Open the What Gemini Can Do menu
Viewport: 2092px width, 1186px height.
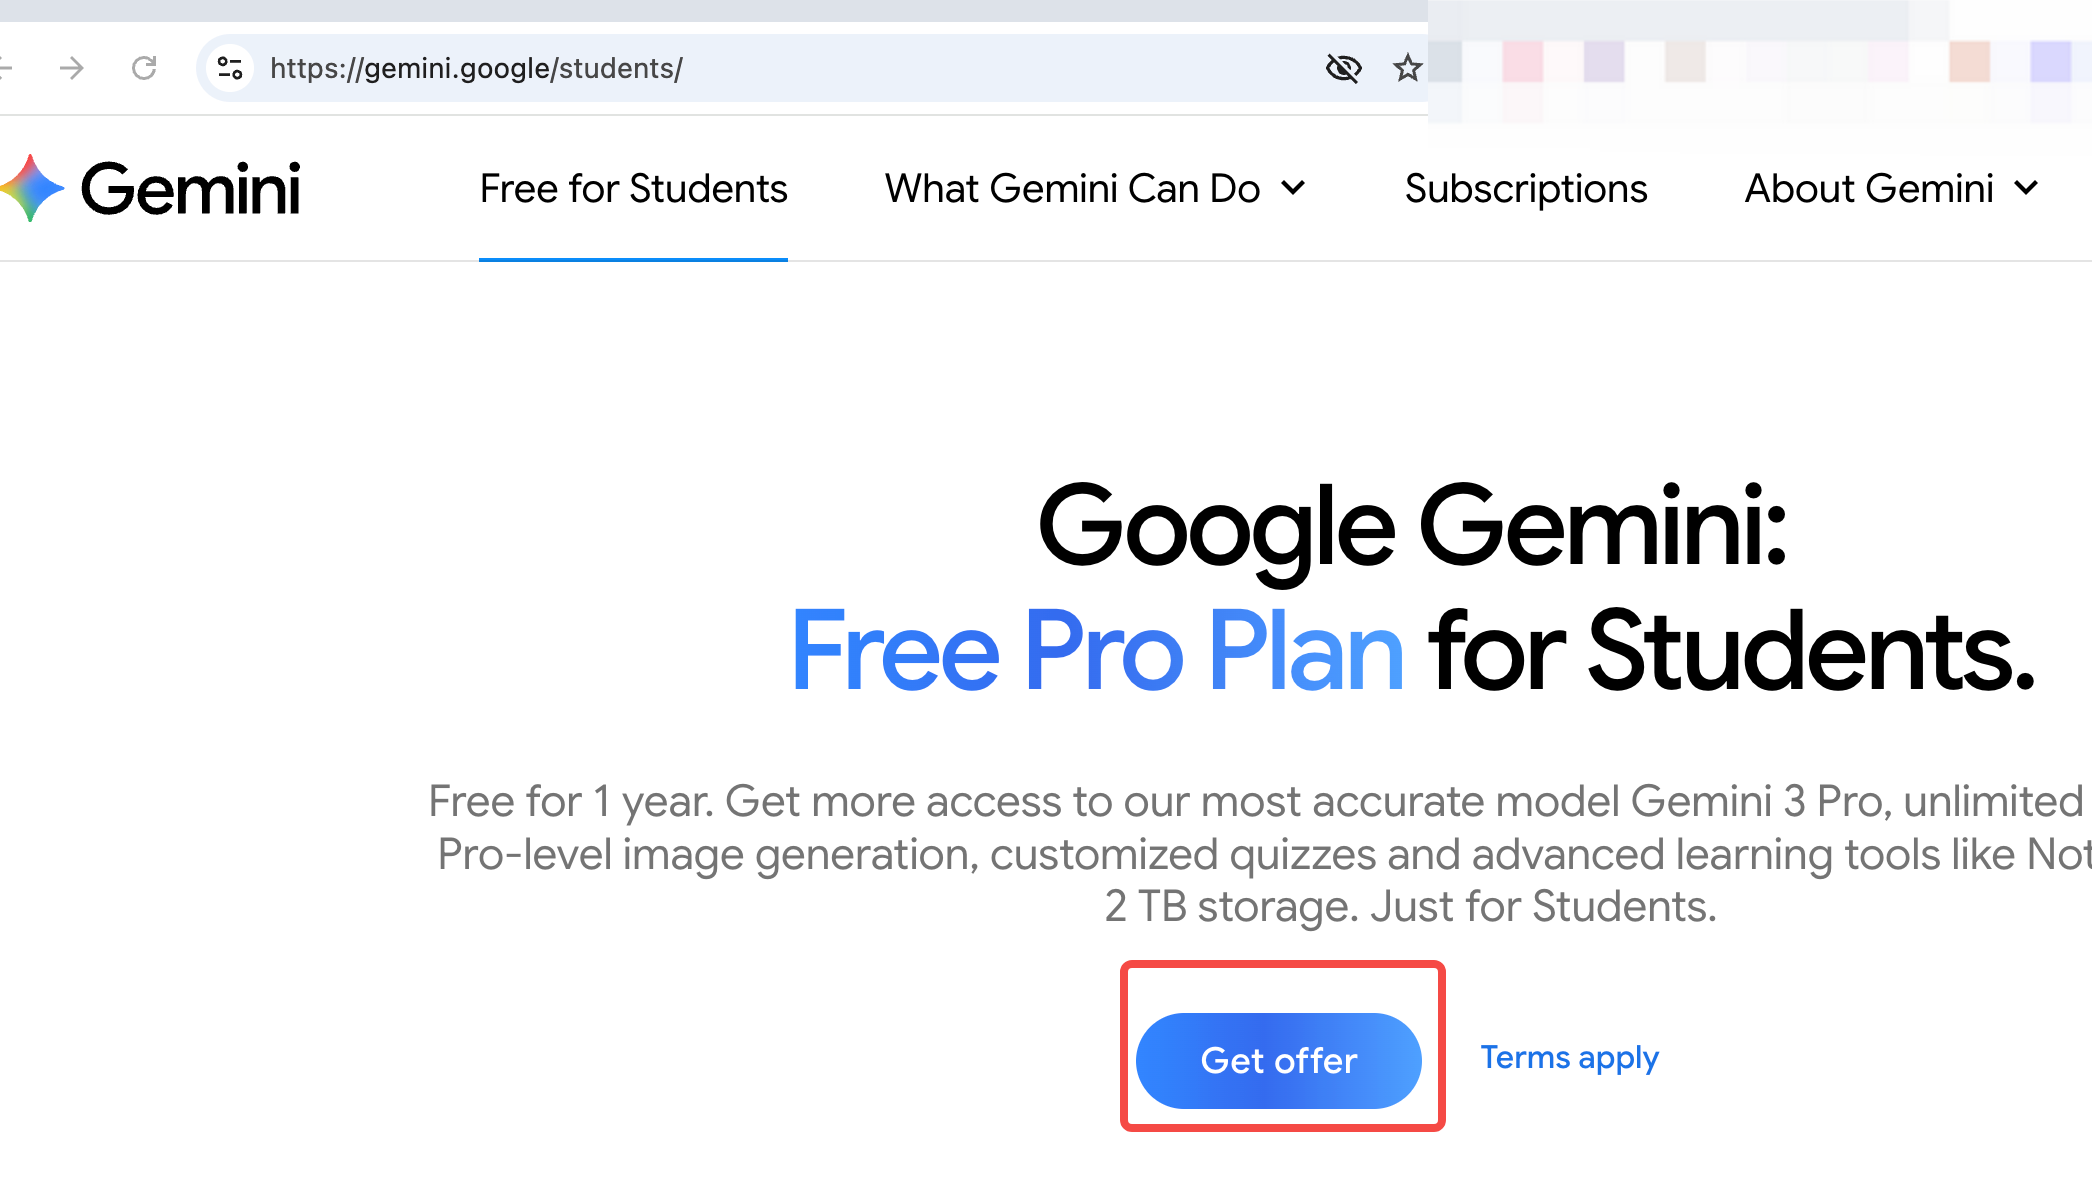(x=1095, y=188)
